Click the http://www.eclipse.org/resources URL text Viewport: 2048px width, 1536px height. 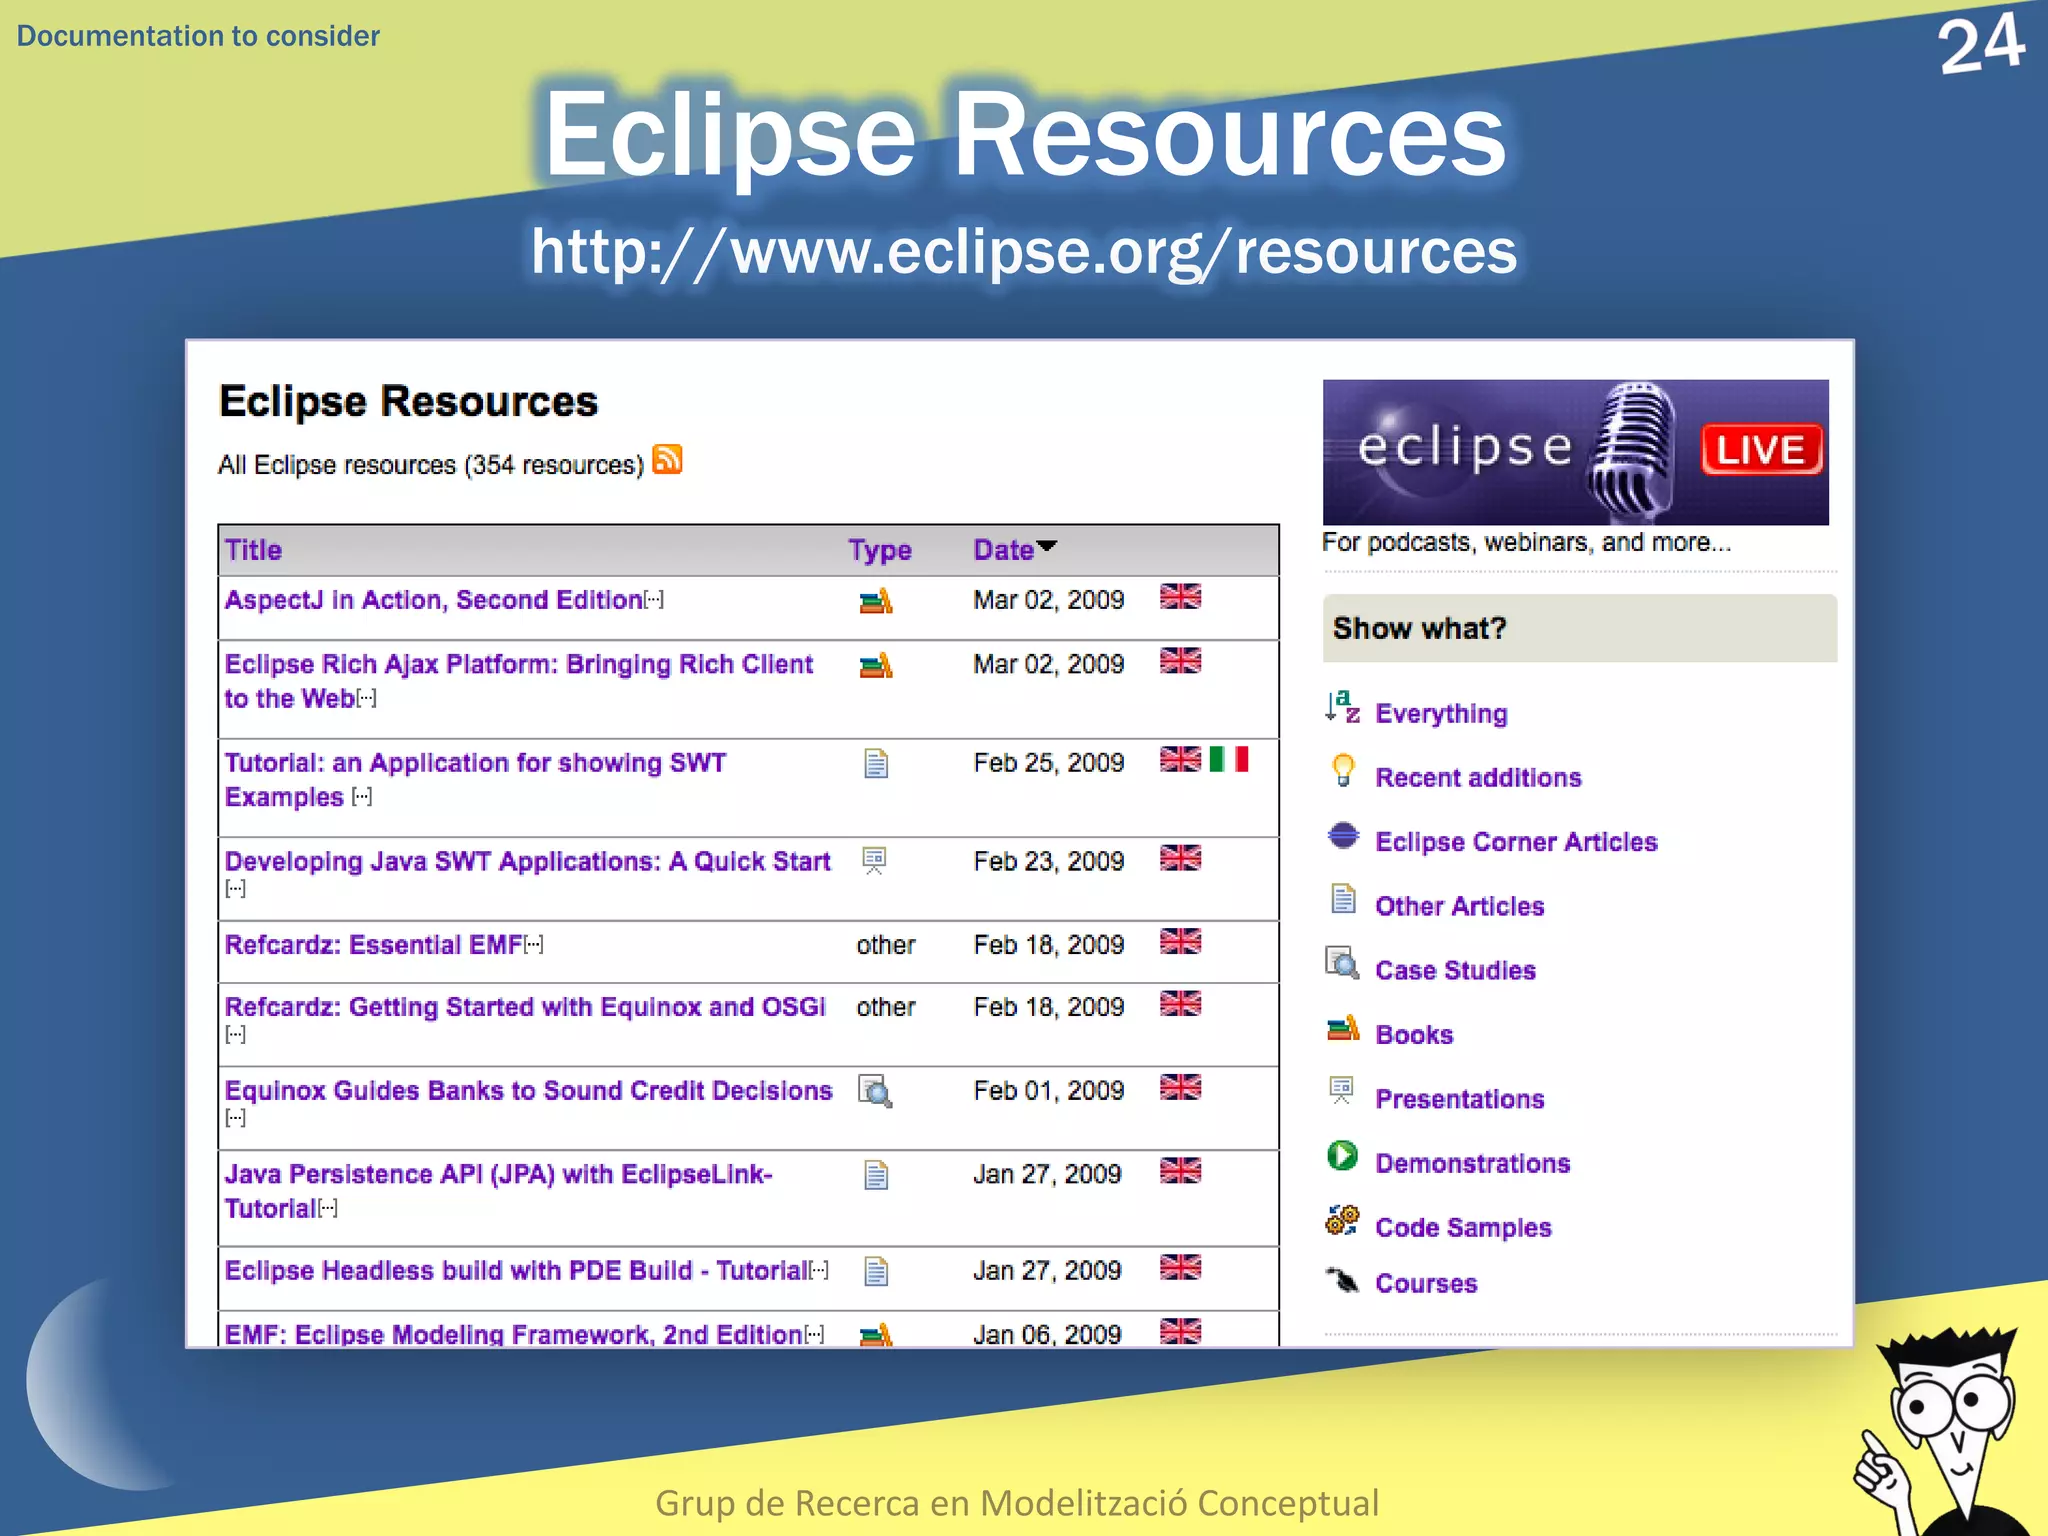[x=1024, y=251]
